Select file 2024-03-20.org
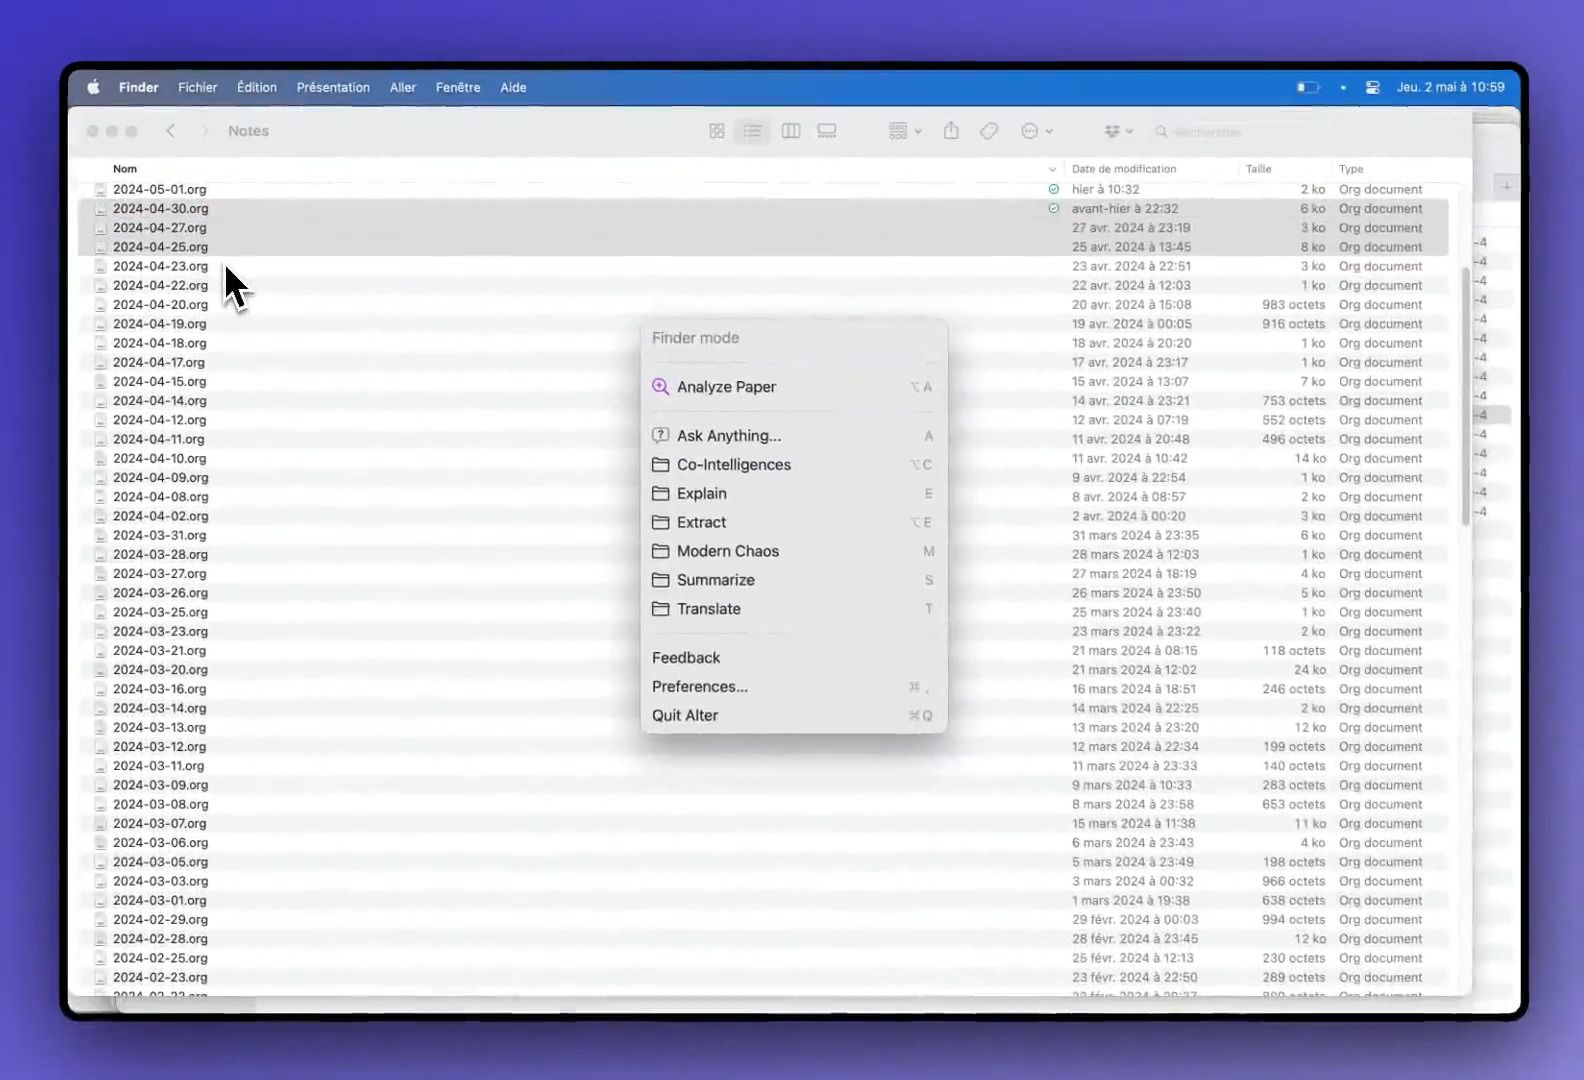The image size is (1584, 1080). point(161,669)
